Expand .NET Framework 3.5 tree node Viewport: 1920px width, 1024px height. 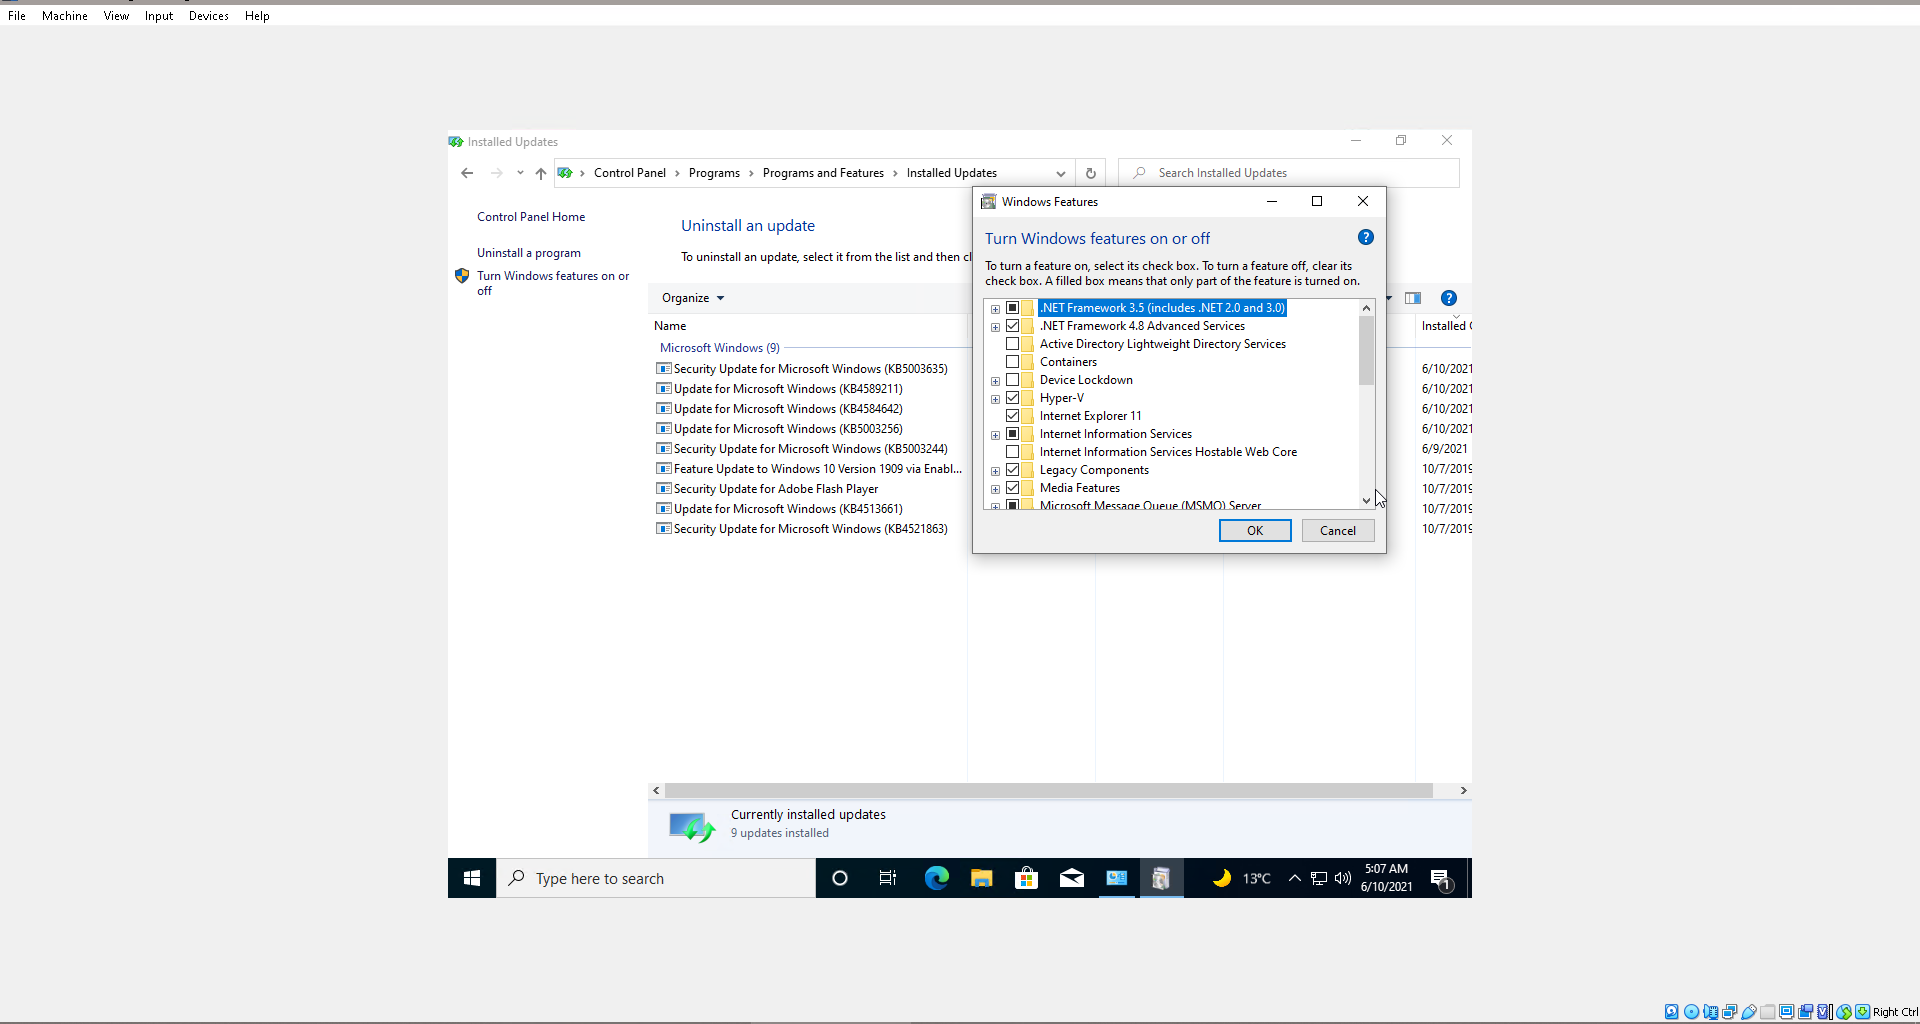[x=995, y=309]
